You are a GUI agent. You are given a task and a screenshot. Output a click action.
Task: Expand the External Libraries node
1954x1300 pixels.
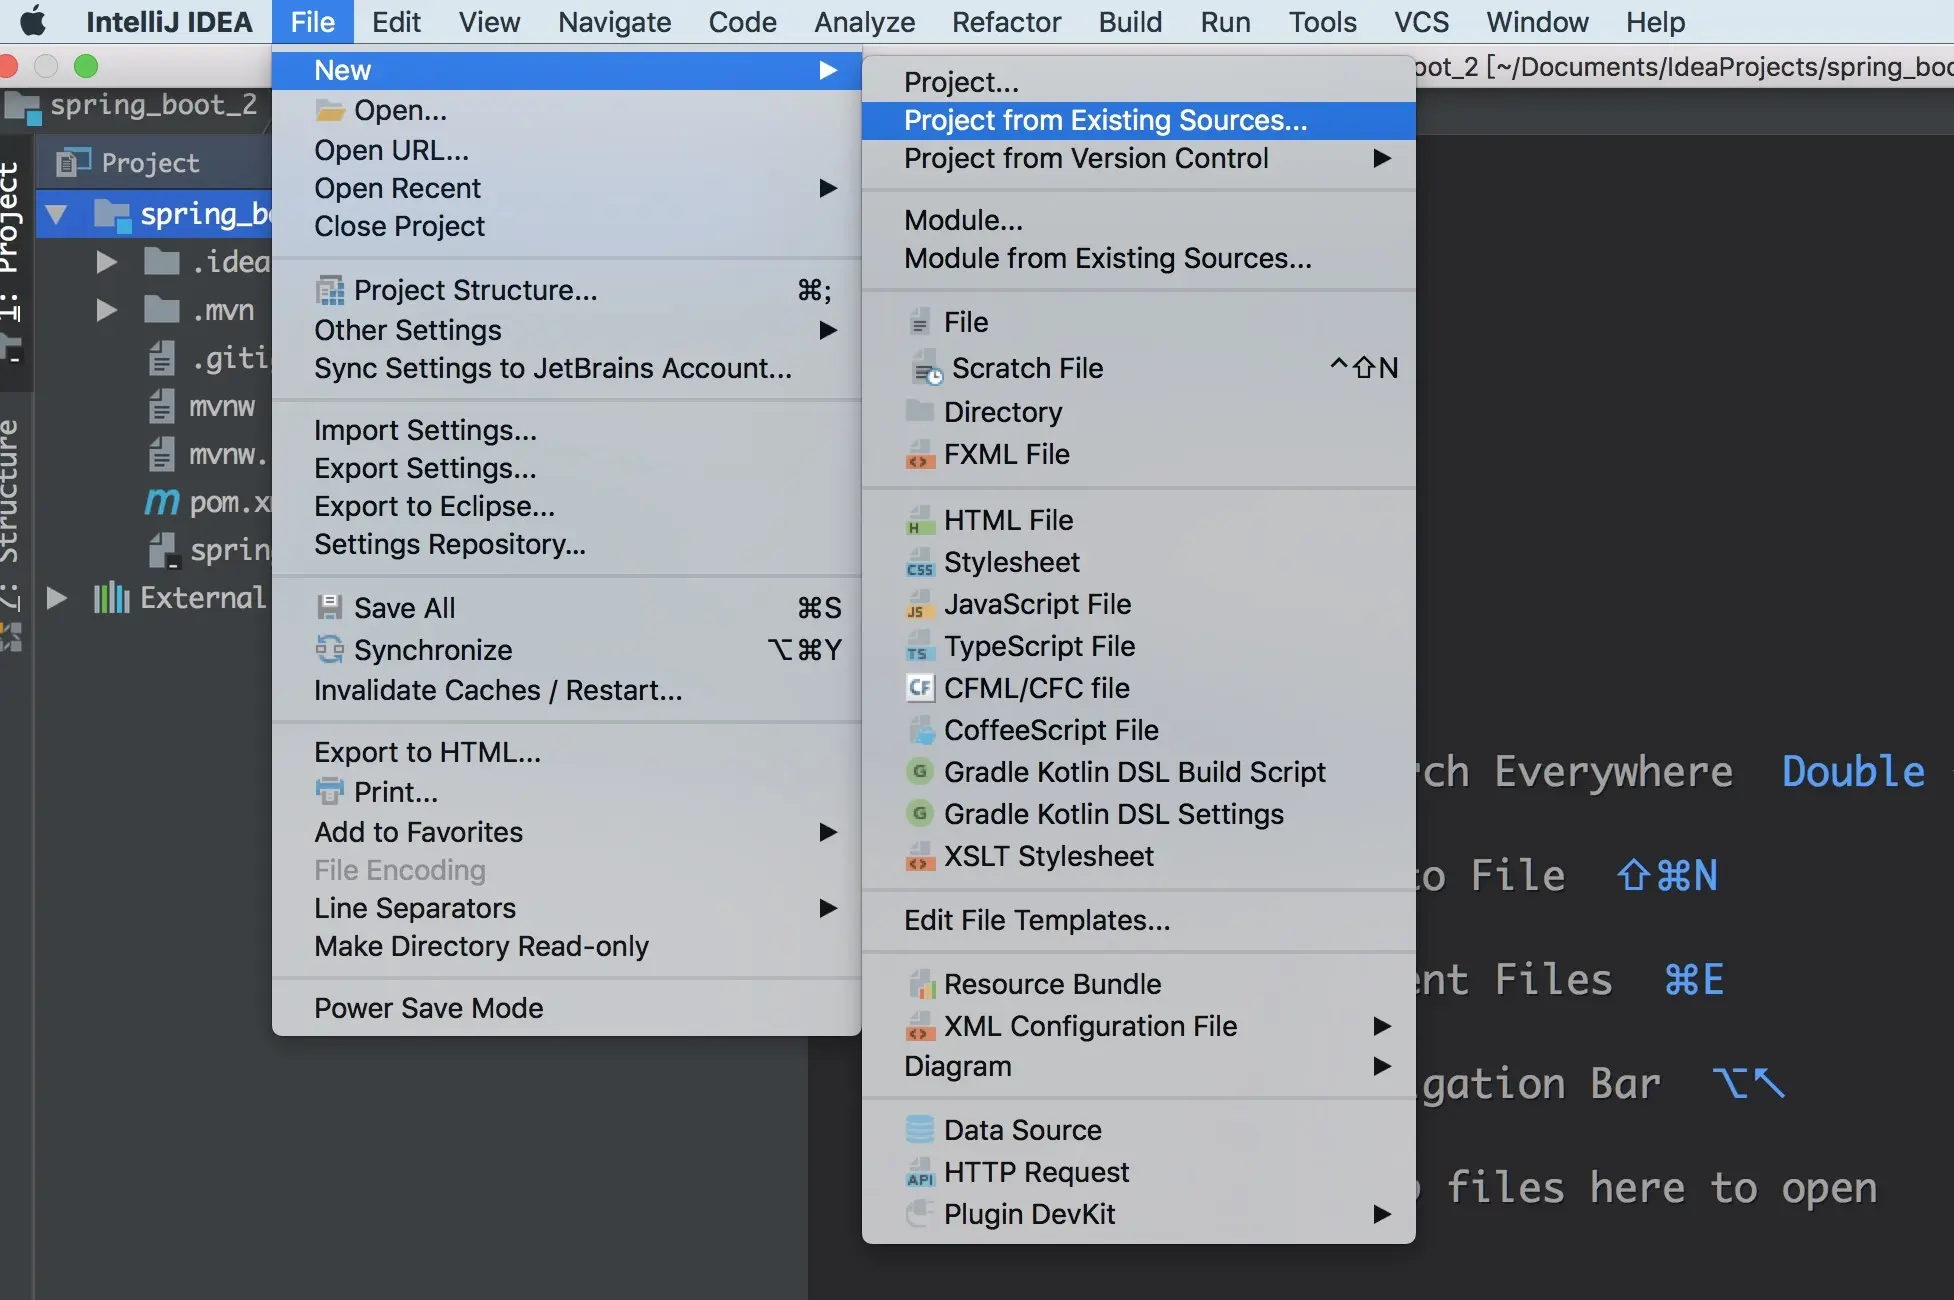tap(57, 598)
